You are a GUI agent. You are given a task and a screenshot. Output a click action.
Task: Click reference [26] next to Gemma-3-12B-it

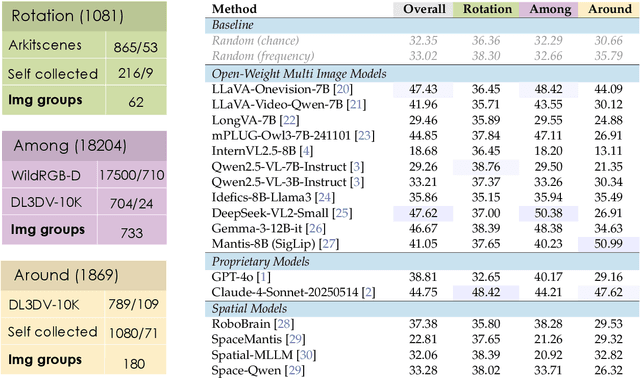316,229
